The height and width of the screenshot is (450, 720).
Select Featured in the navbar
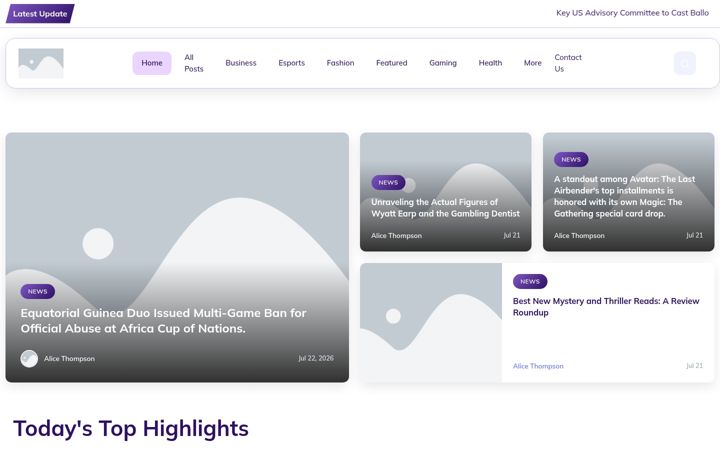(x=392, y=63)
